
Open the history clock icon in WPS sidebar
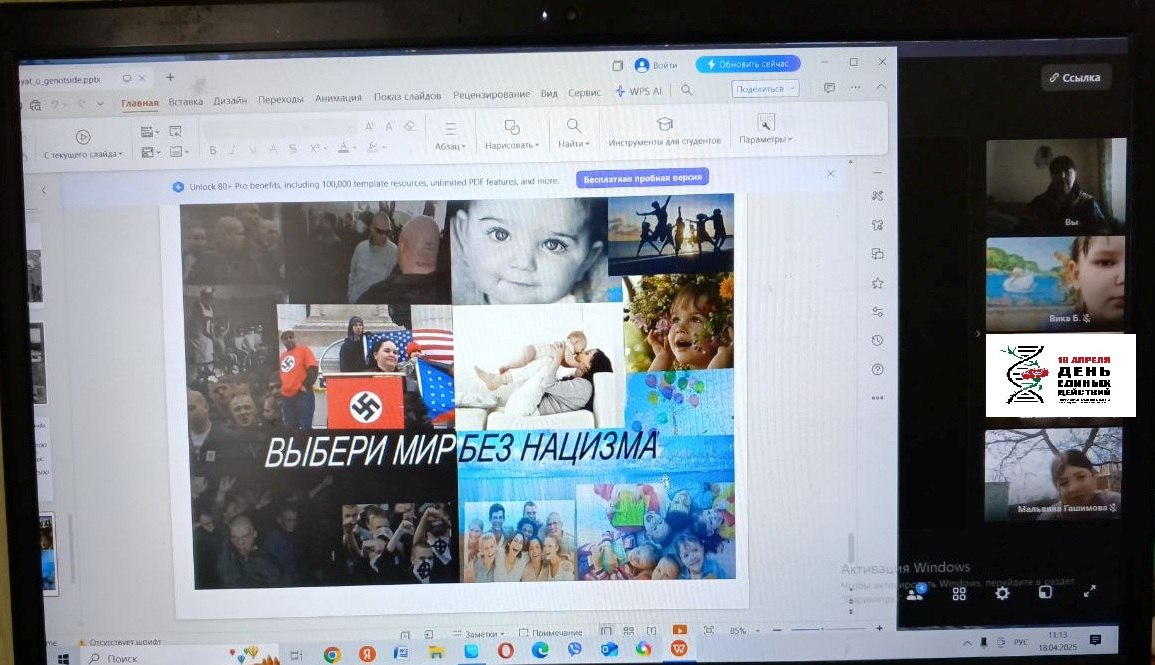(877, 340)
